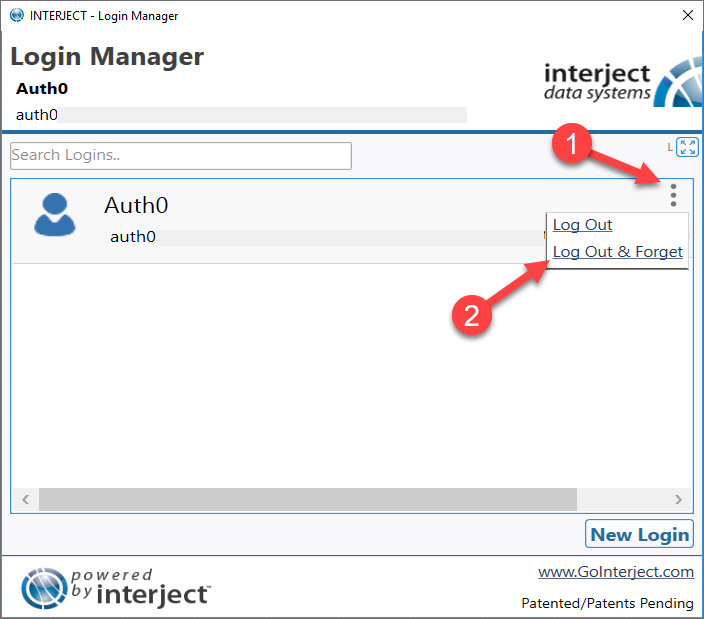This screenshot has height=619, width=704.
Task: Open the www.GoInterject.com link
Action: coord(616,572)
